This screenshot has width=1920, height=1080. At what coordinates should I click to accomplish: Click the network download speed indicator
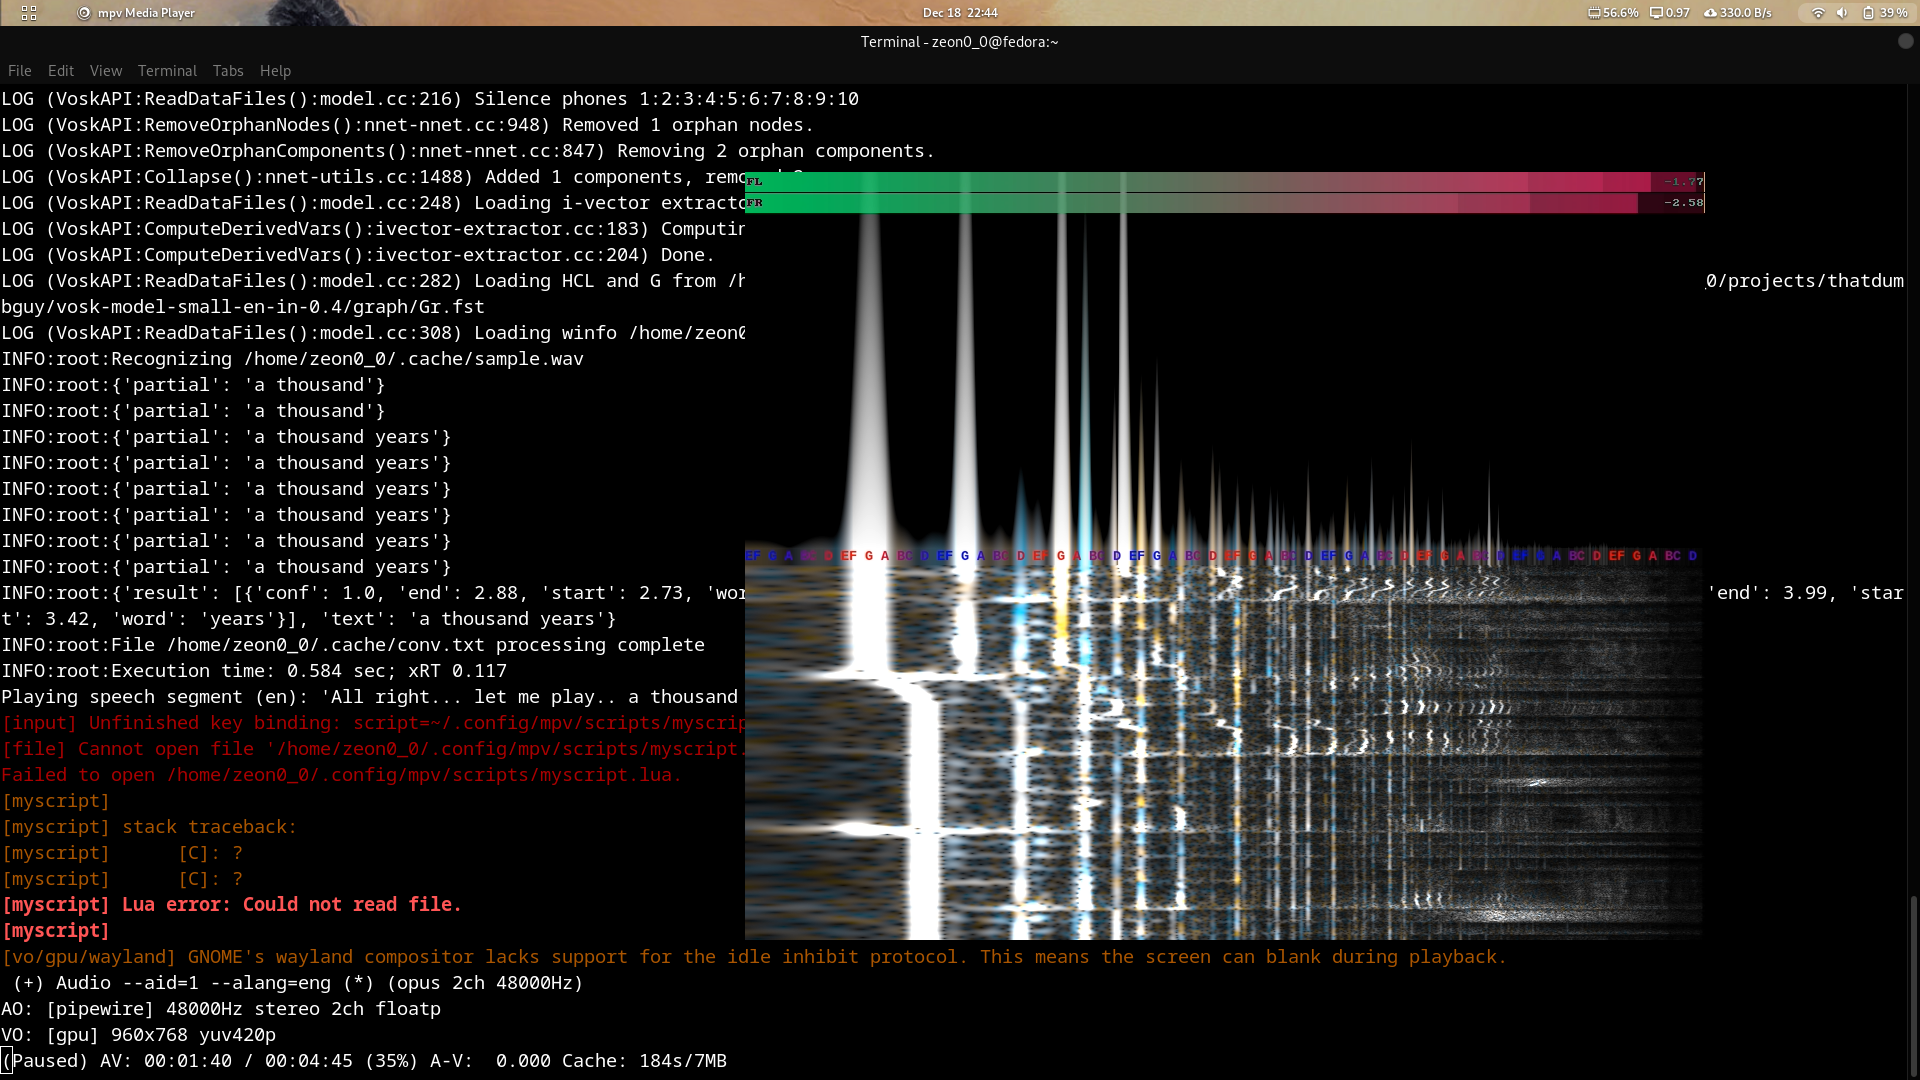[1738, 13]
